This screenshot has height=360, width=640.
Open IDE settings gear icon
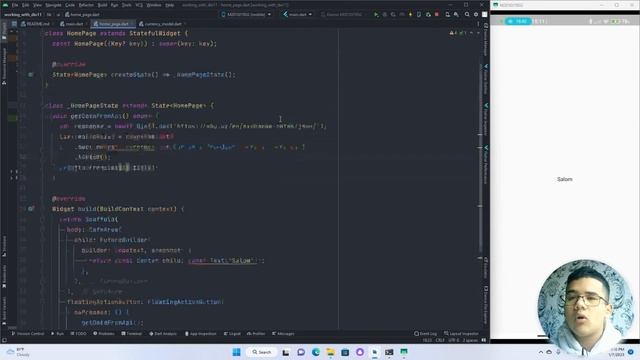click(476, 14)
